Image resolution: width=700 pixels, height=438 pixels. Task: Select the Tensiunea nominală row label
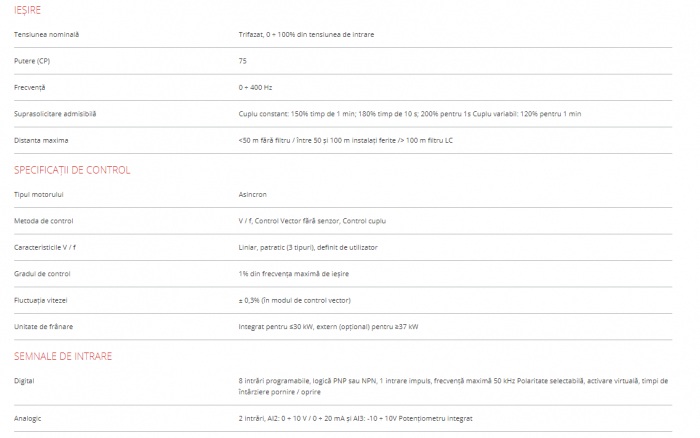(x=47, y=34)
